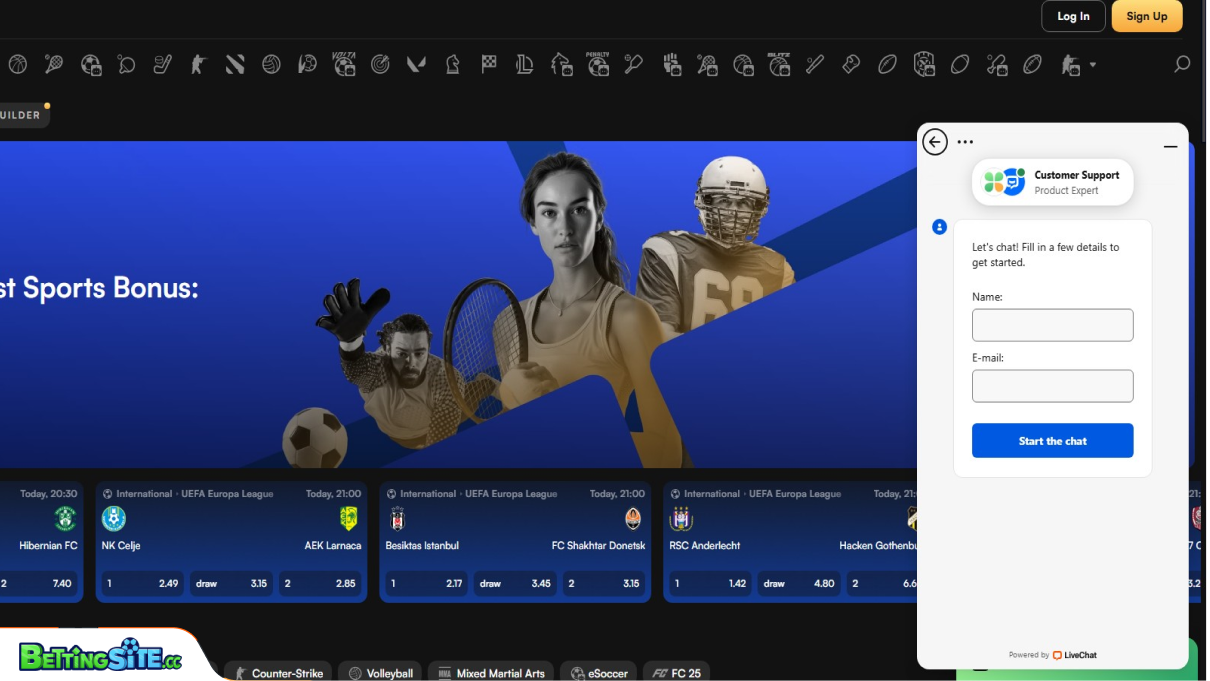Select the Valorant esports icon
This screenshot has height=681, width=1210.
(415, 64)
